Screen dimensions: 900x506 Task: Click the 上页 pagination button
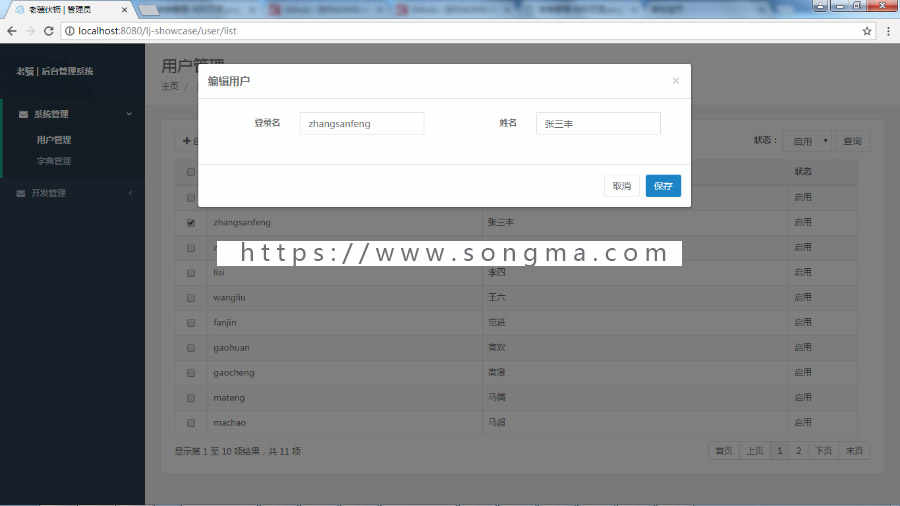click(754, 451)
